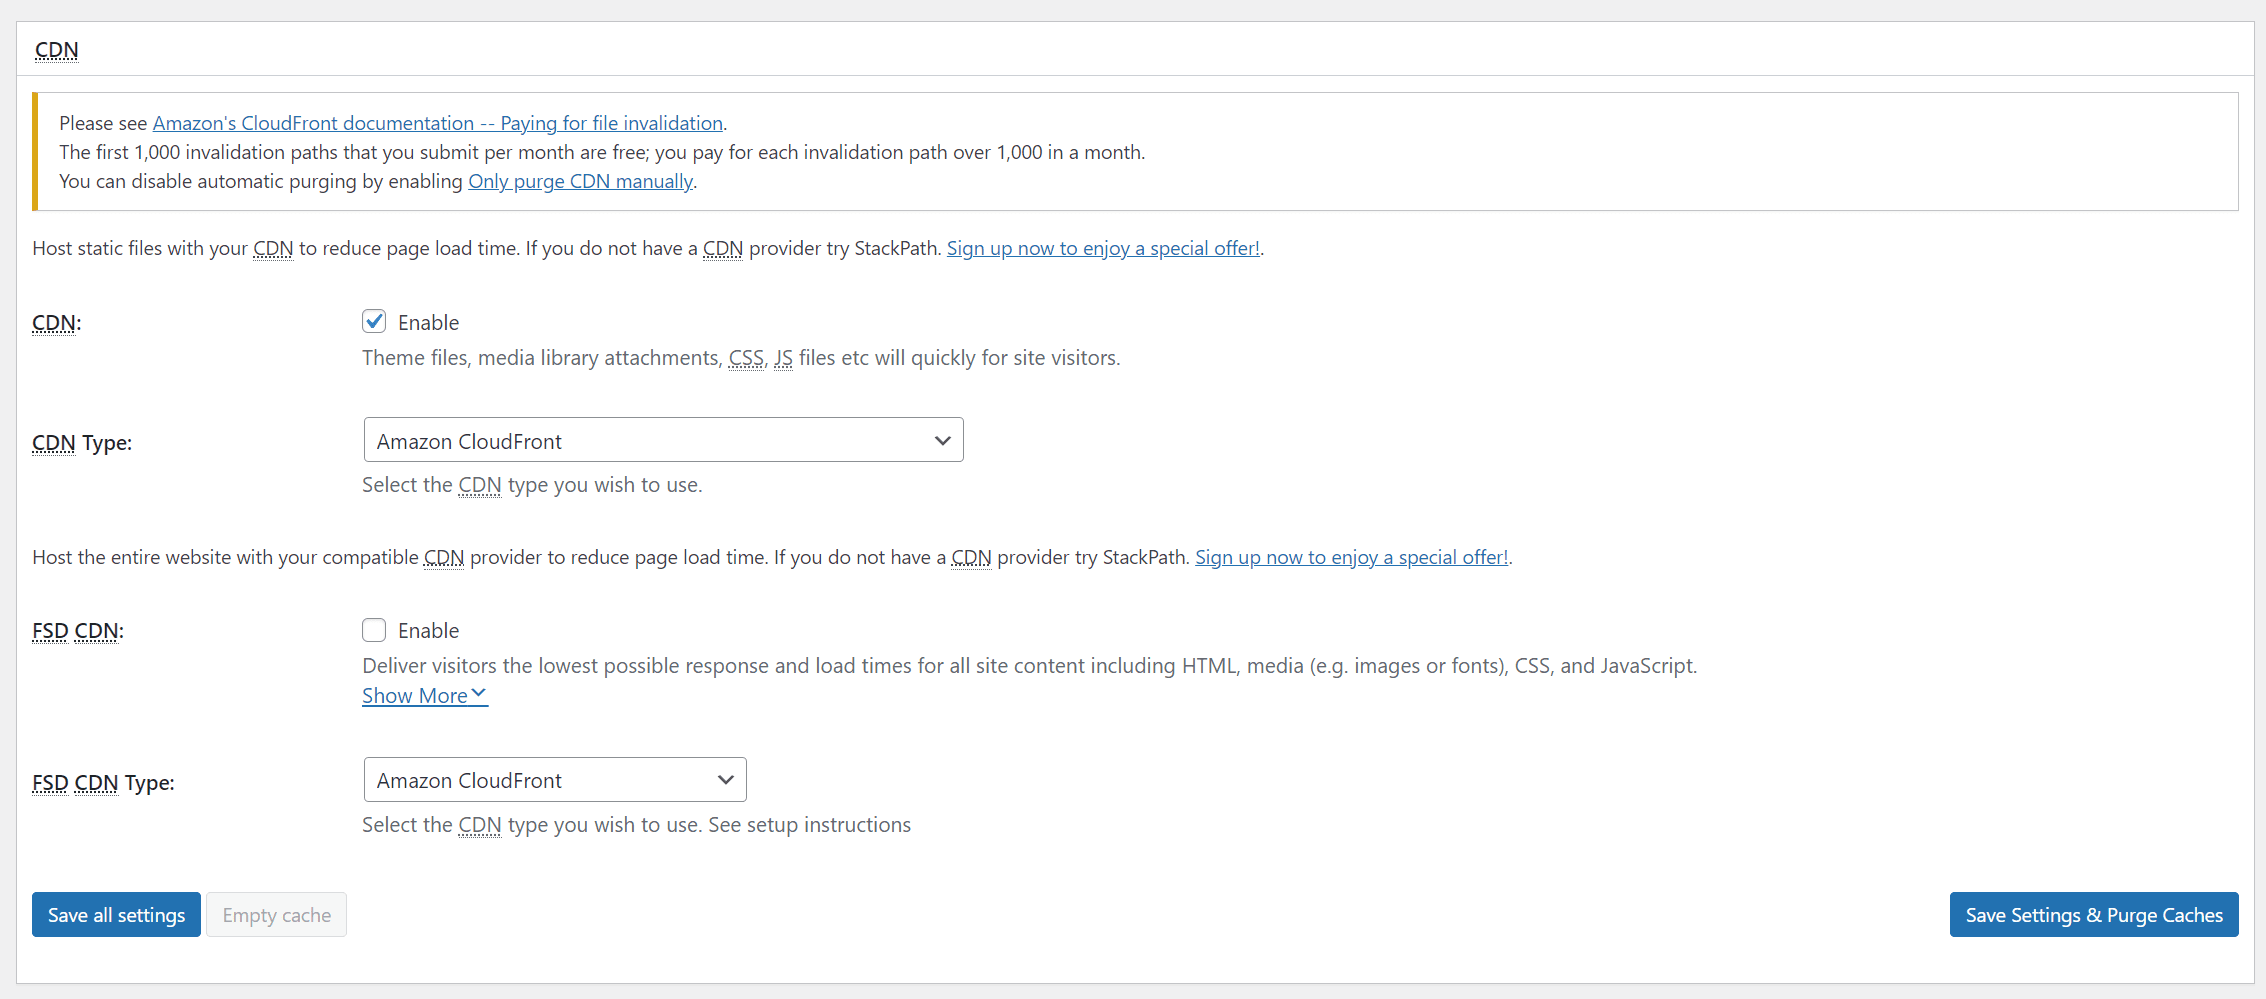Click the 'FSD CDN:' field label
The width and height of the screenshot is (2266, 999).
click(78, 631)
